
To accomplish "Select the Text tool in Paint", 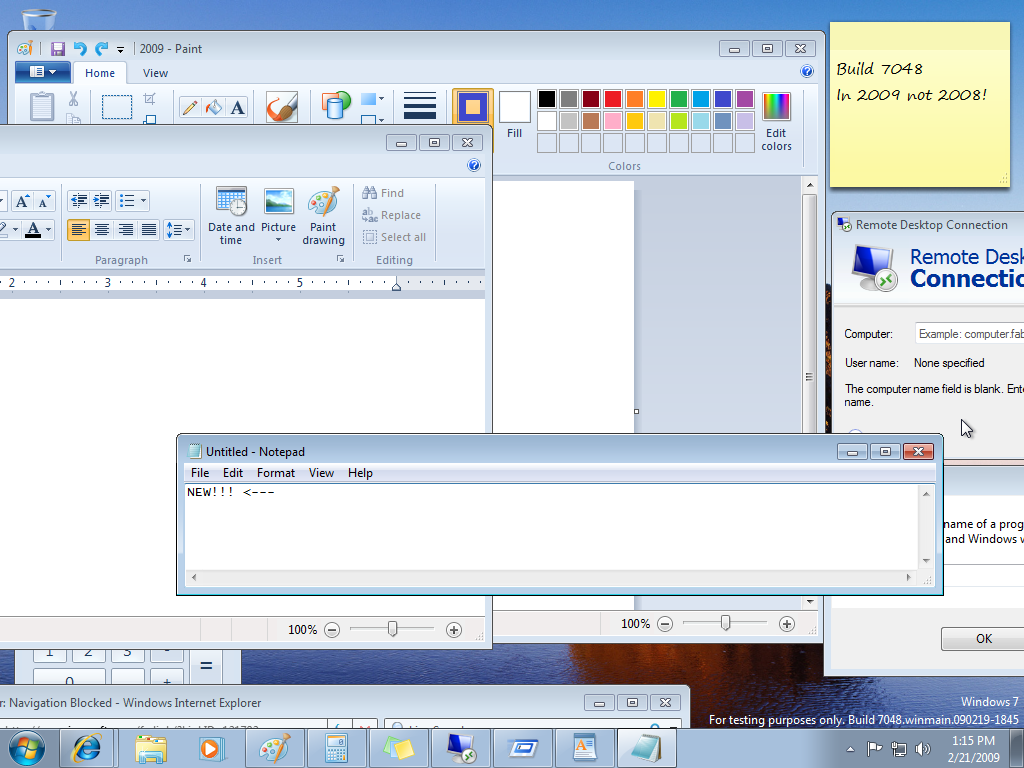I will pos(238,107).
